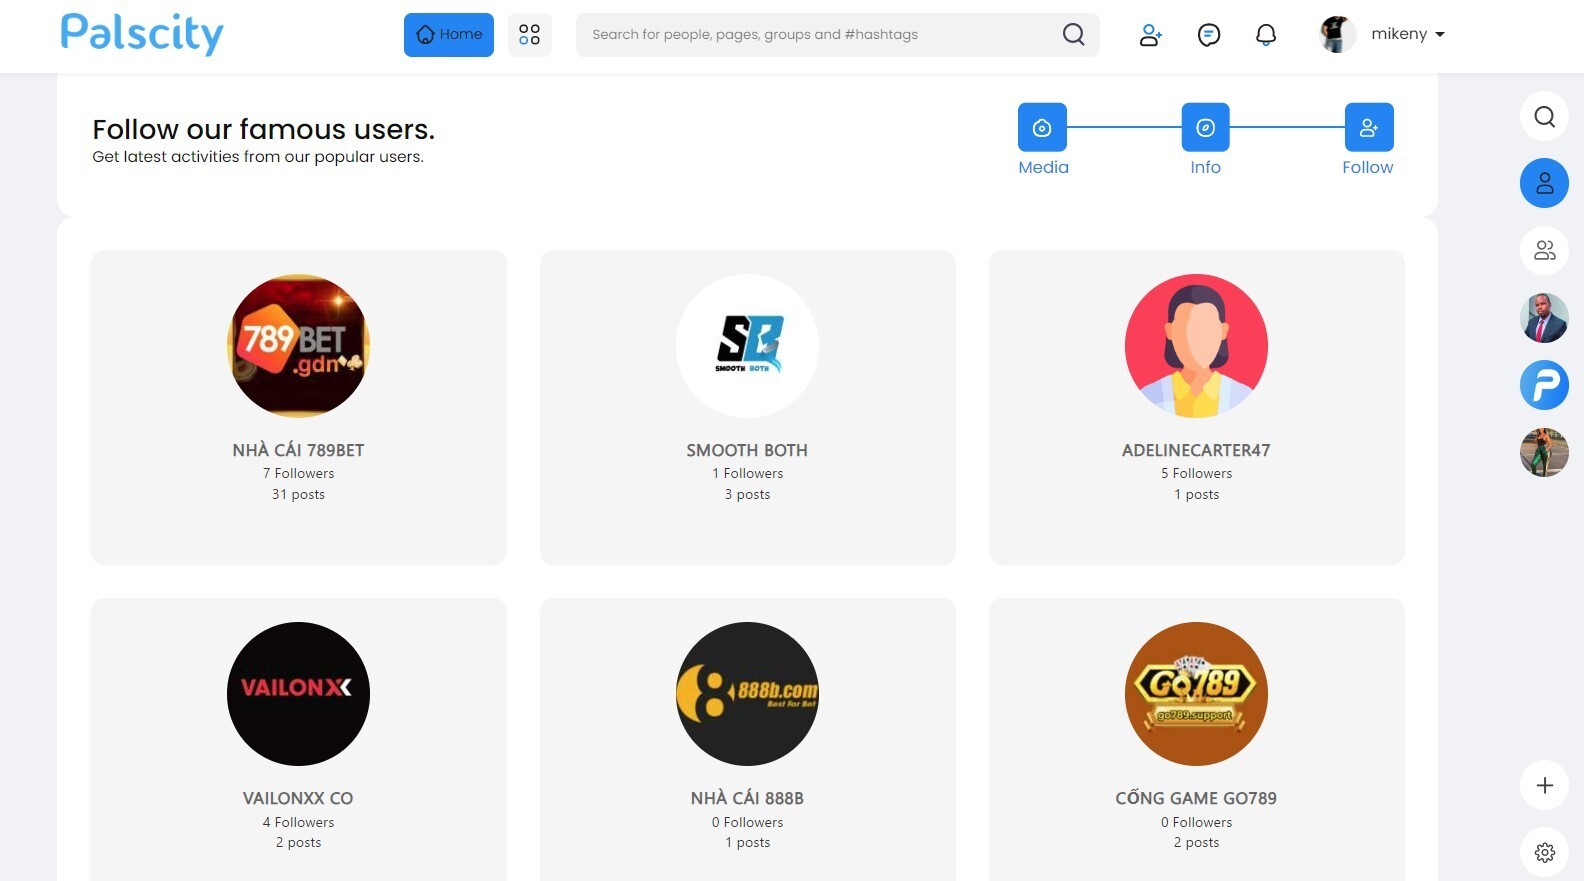Screen dimensions: 1584x881
Task: Select the Info compass step icon
Action: (1206, 127)
